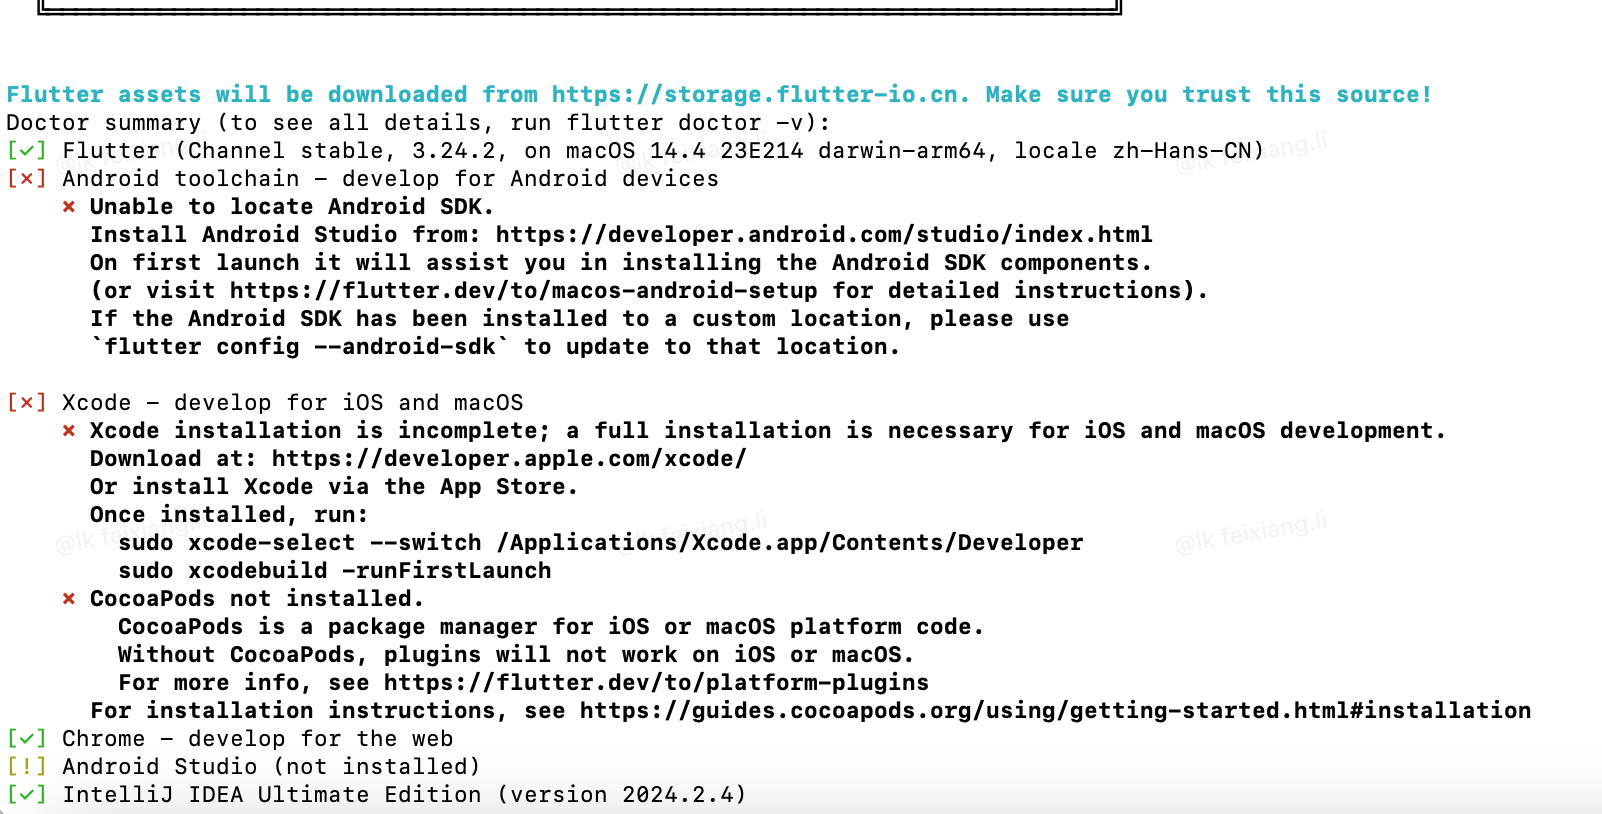
Task: Open the flutter.dev platform-plugins link
Action: [656, 683]
